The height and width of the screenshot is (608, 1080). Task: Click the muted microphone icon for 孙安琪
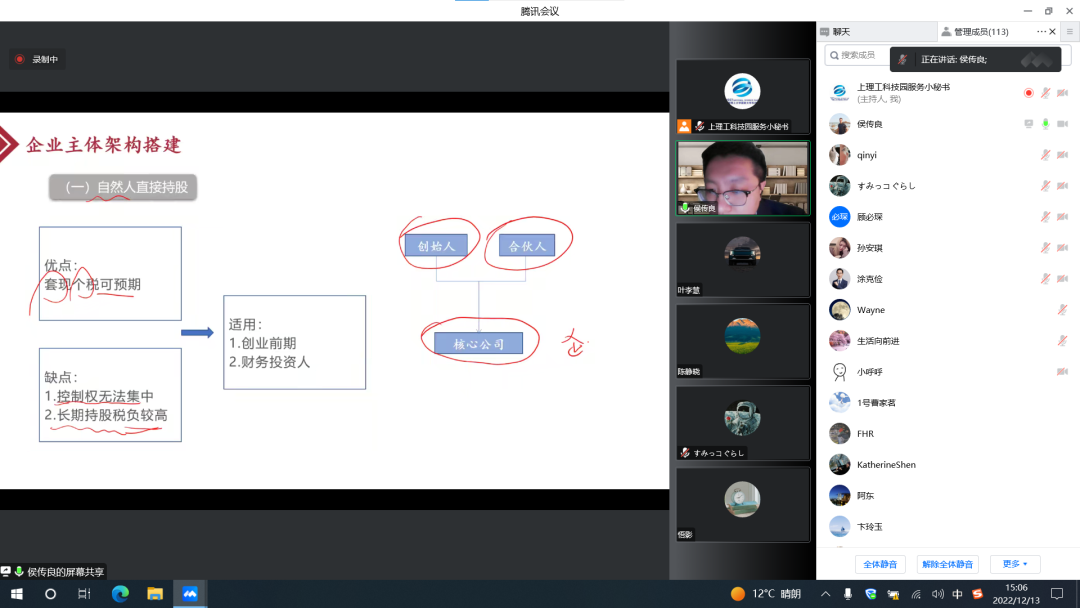(1046, 248)
